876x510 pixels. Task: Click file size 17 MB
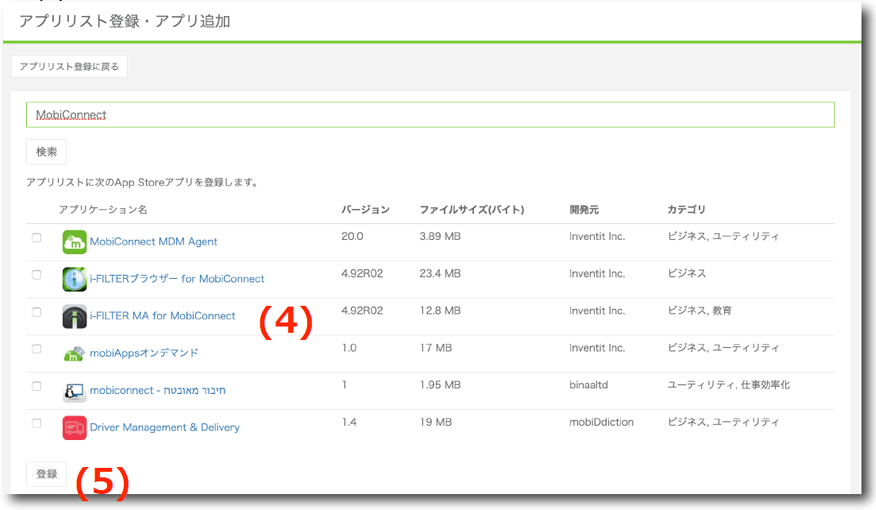click(436, 348)
